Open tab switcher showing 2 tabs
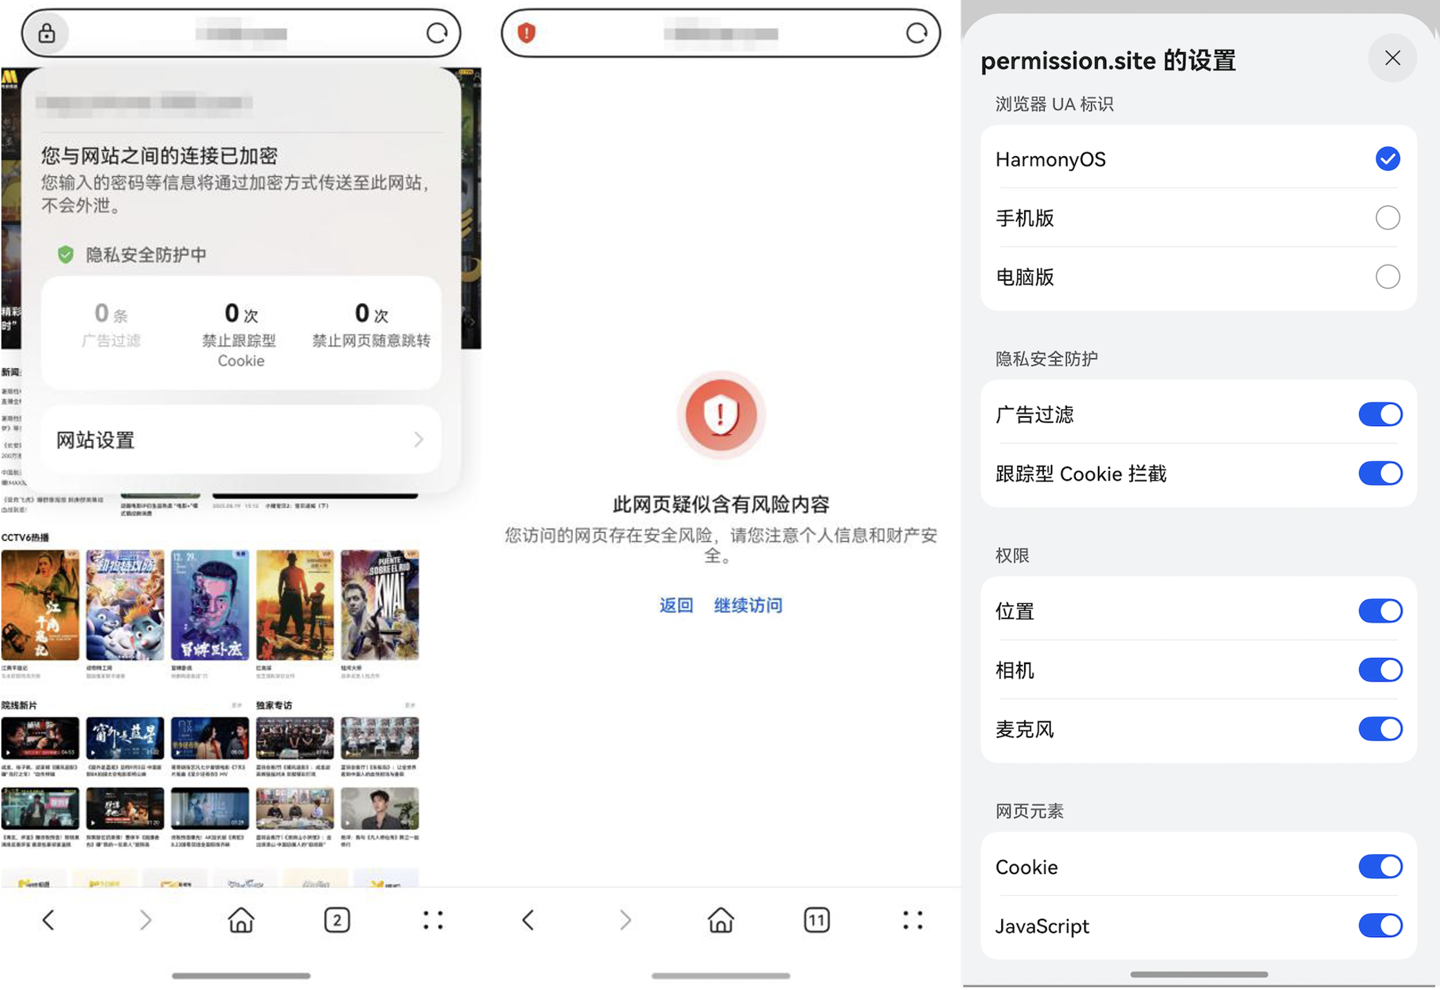Image resolution: width=1440 pixels, height=990 pixels. click(337, 920)
